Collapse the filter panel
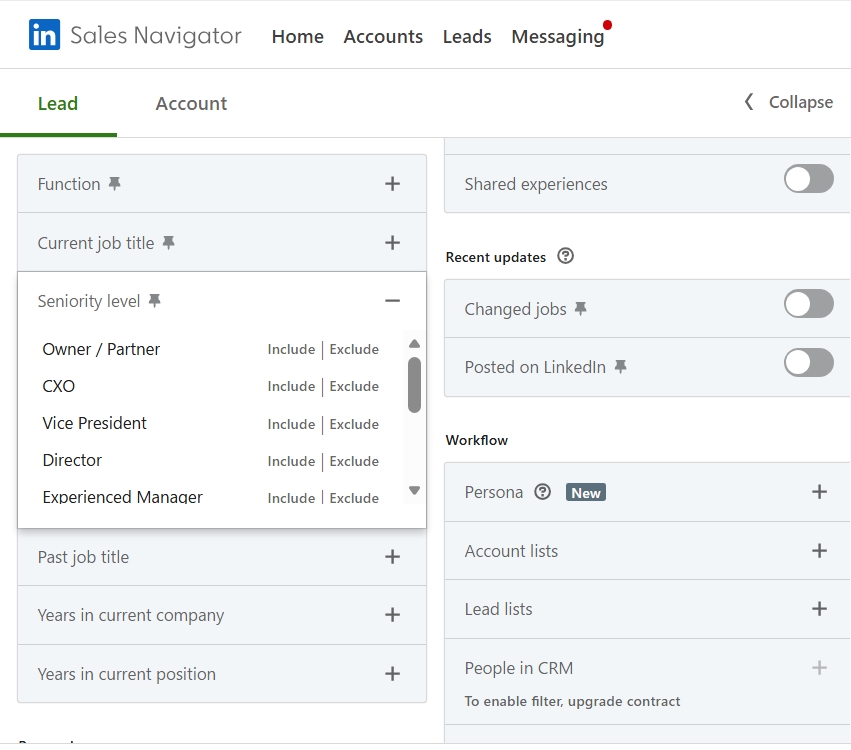Image resolution: width=851 pixels, height=750 pixels. point(789,102)
